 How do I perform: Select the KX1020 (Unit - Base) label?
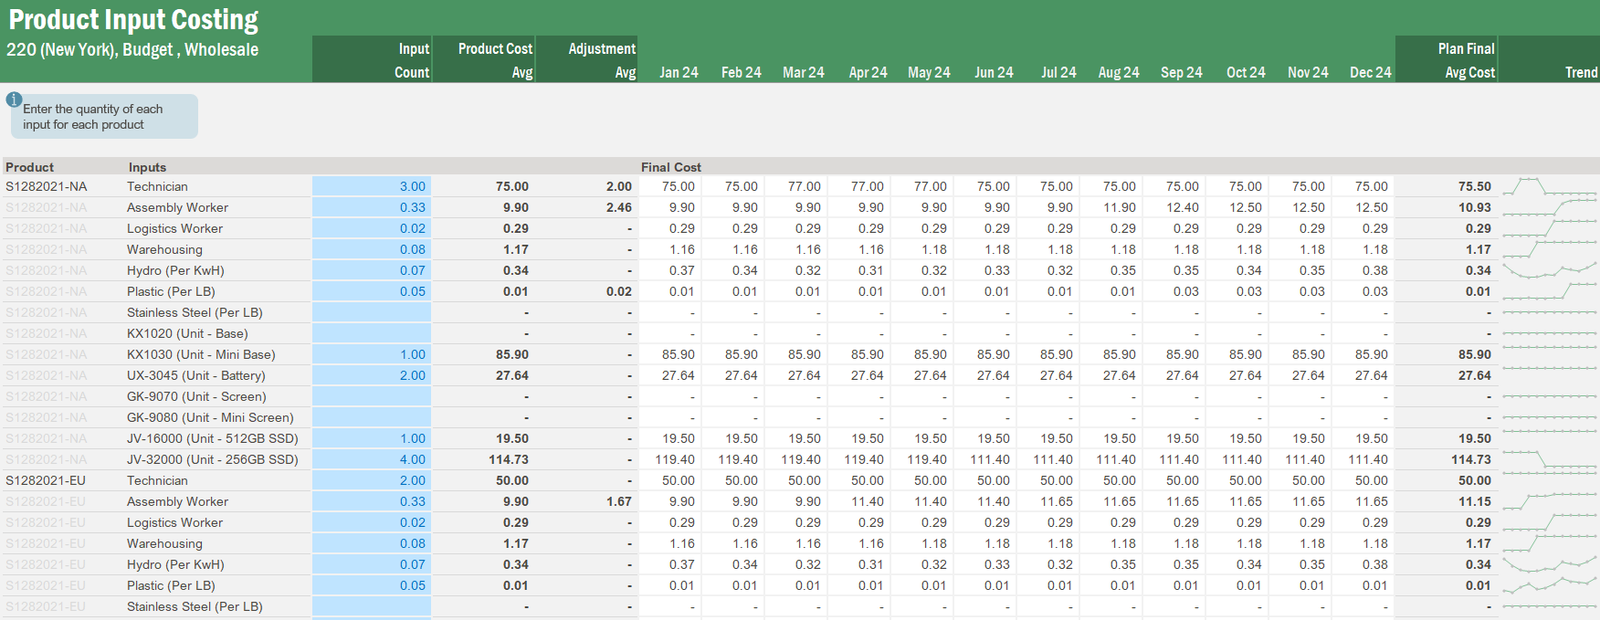click(x=187, y=334)
